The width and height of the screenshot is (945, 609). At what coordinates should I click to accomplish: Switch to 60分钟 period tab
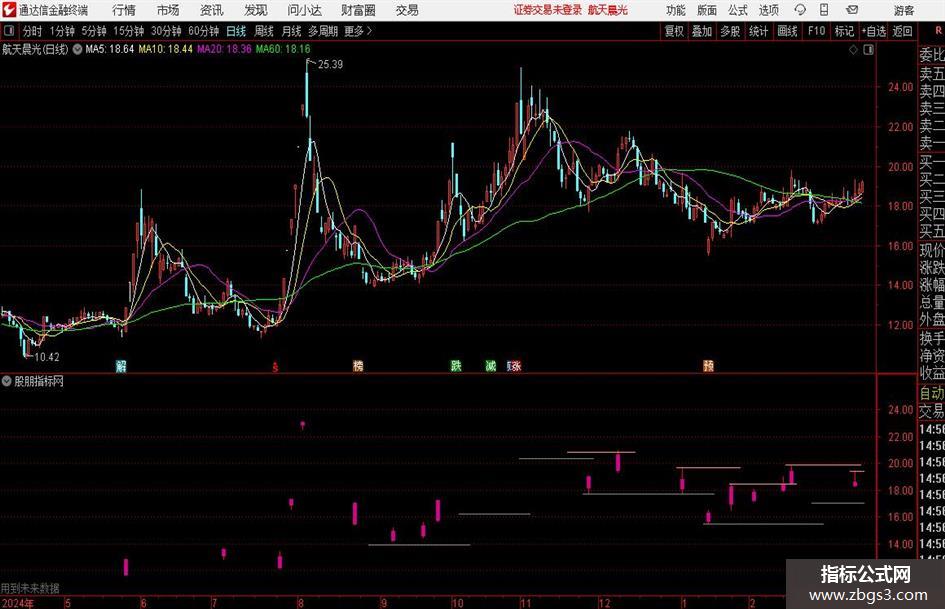pyautogui.click(x=204, y=31)
